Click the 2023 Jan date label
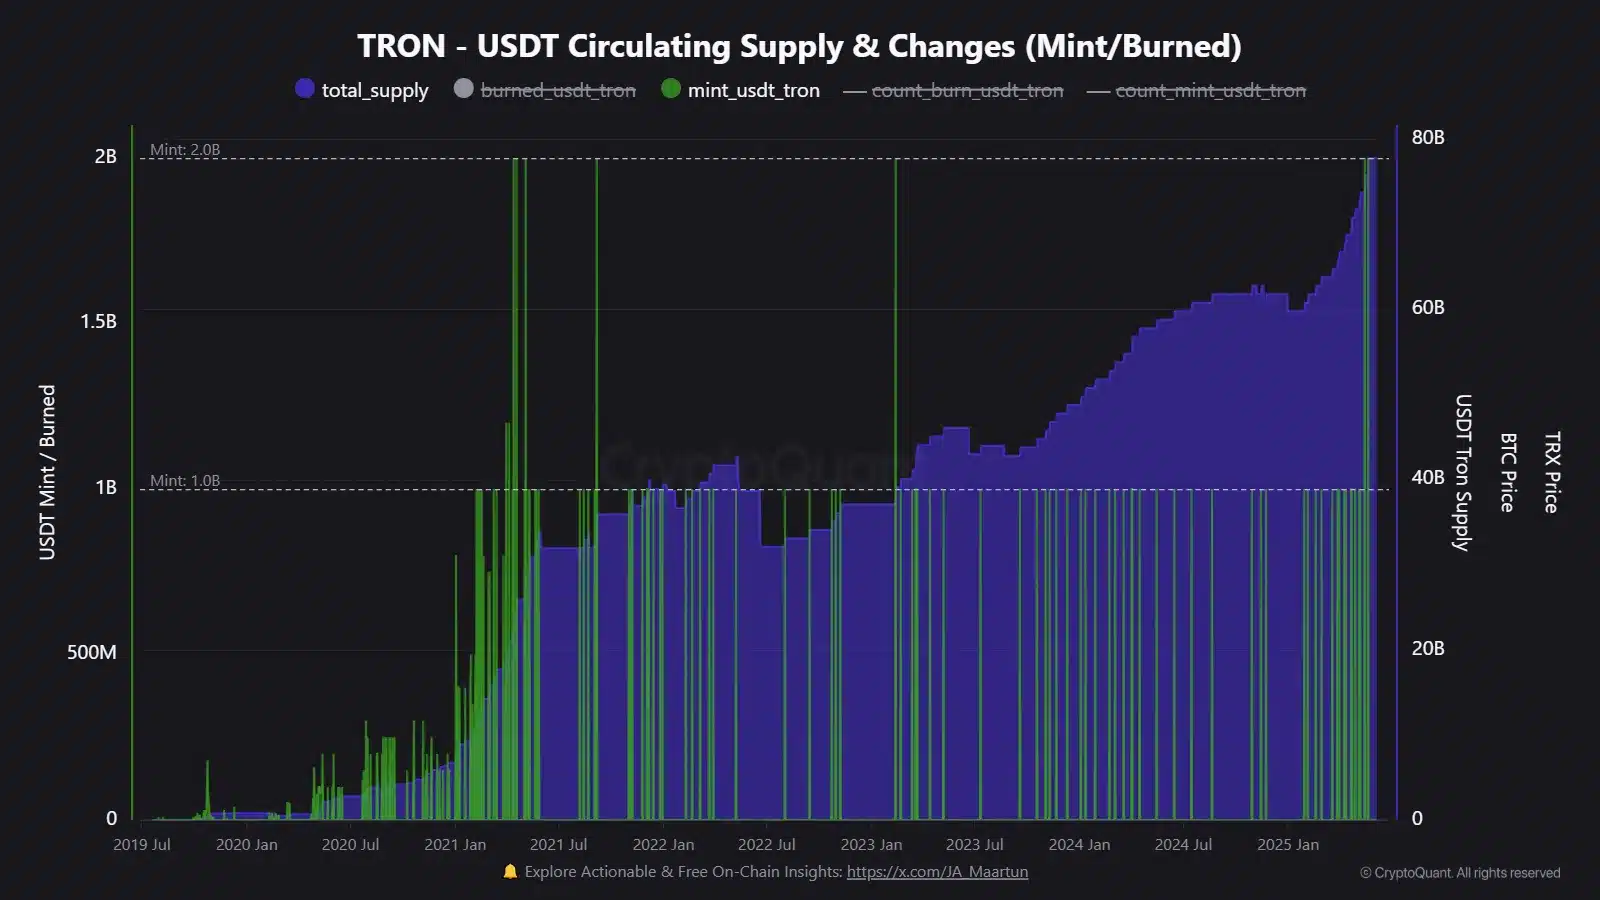This screenshot has width=1600, height=900. 871,845
